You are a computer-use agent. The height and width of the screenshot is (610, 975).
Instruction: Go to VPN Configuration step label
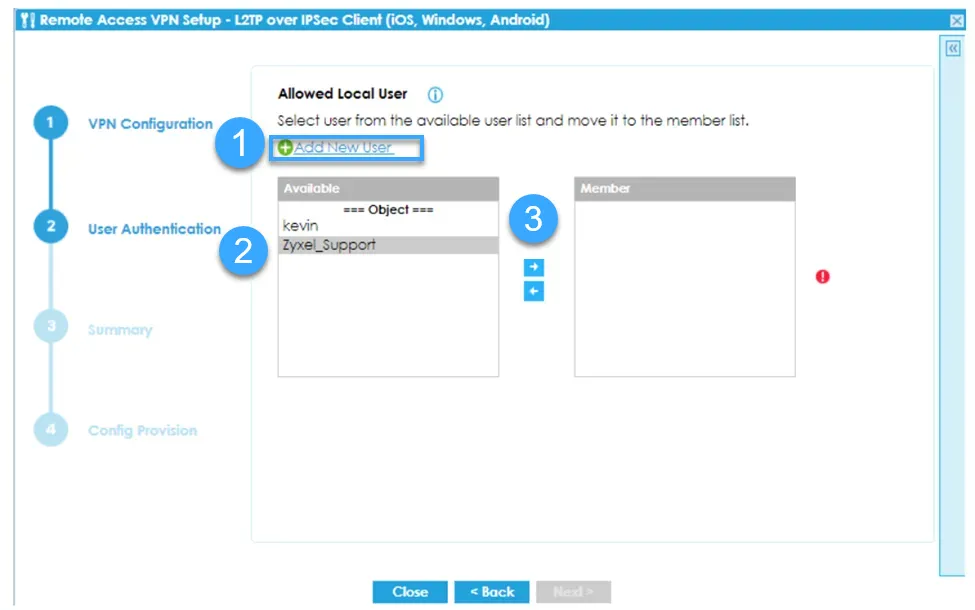pyautogui.click(x=150, y=124)
